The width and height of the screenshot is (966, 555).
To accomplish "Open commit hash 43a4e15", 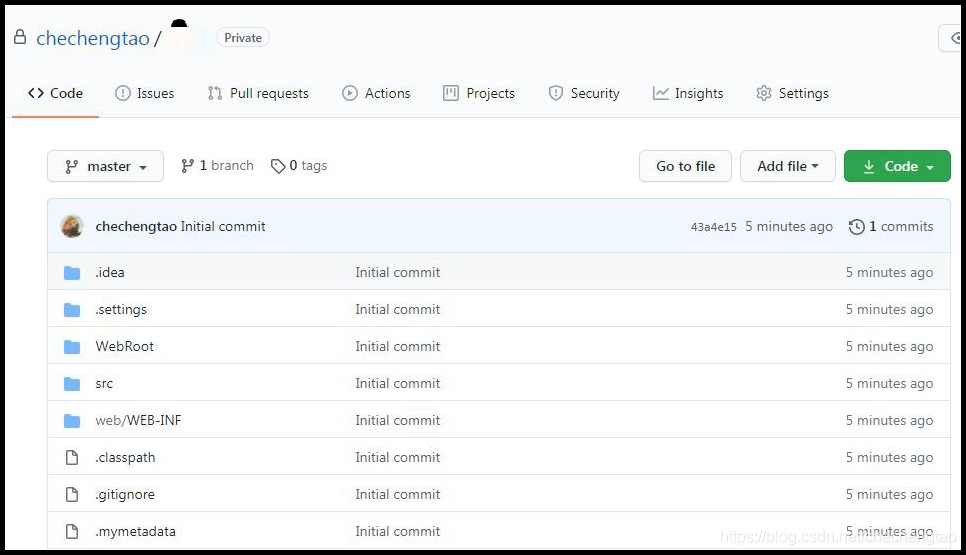I will [x=713, y=227].
